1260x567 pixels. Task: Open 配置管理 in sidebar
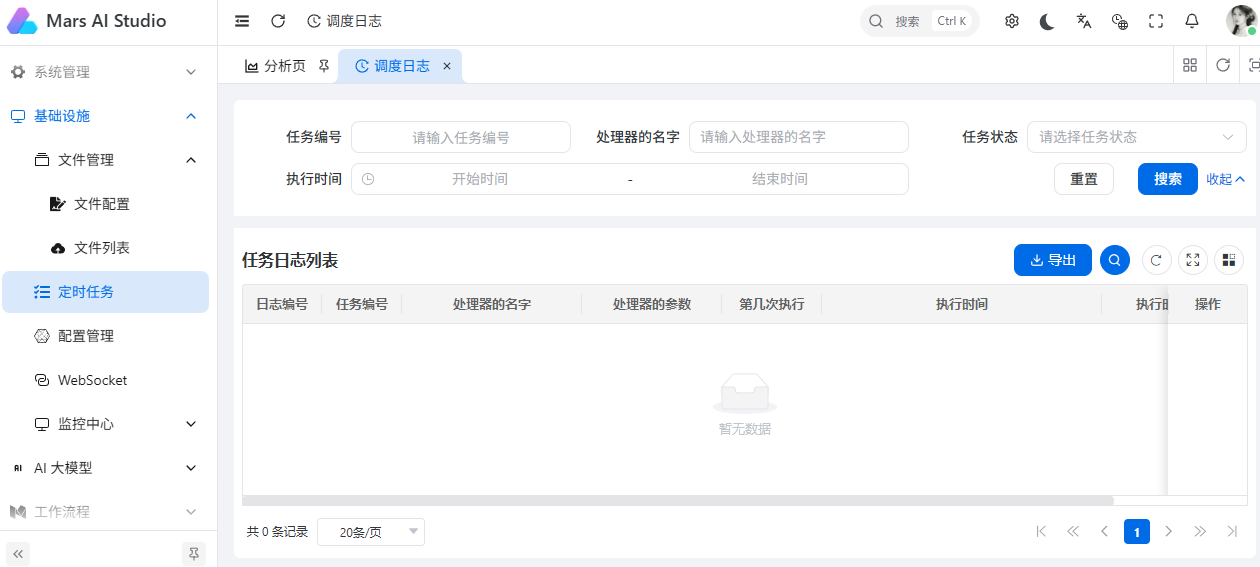pyautogui.click(x=105, y=336)
